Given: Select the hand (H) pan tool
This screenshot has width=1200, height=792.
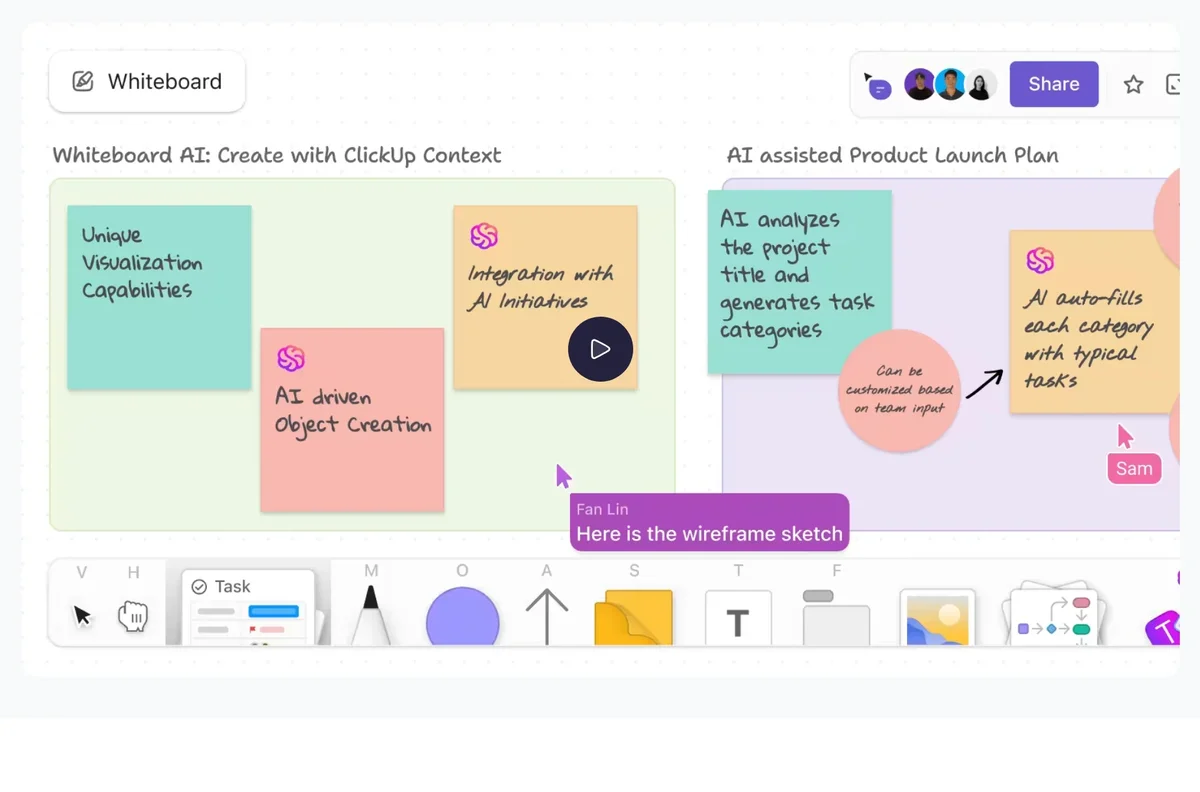Looking at the screenshot, I should click(133, 615).
